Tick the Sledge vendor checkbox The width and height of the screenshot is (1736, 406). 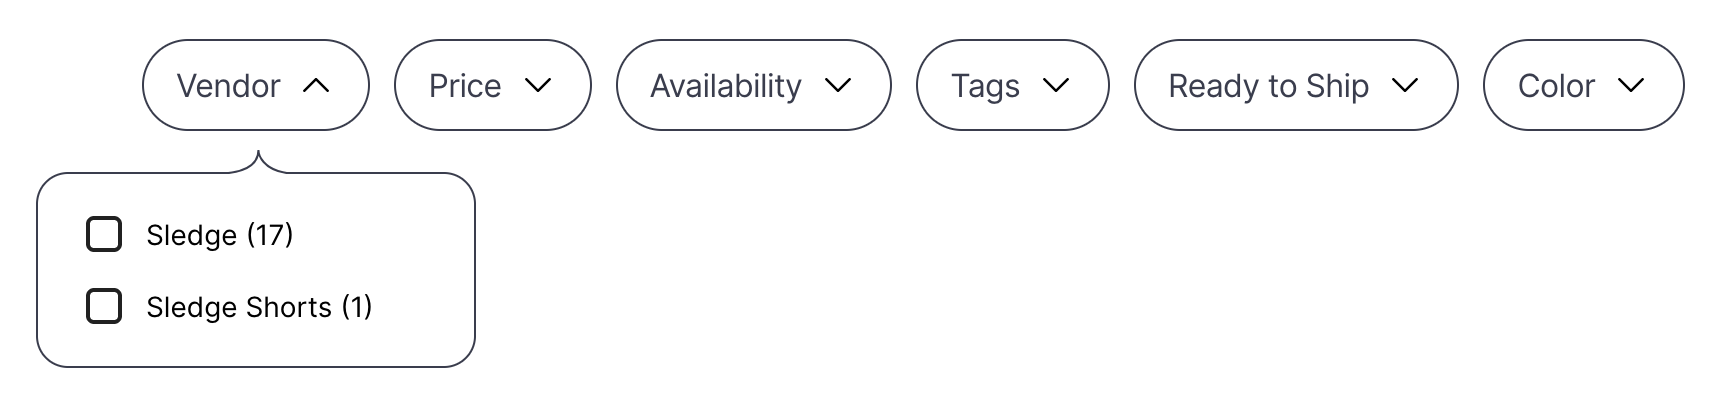pos(104,235)
